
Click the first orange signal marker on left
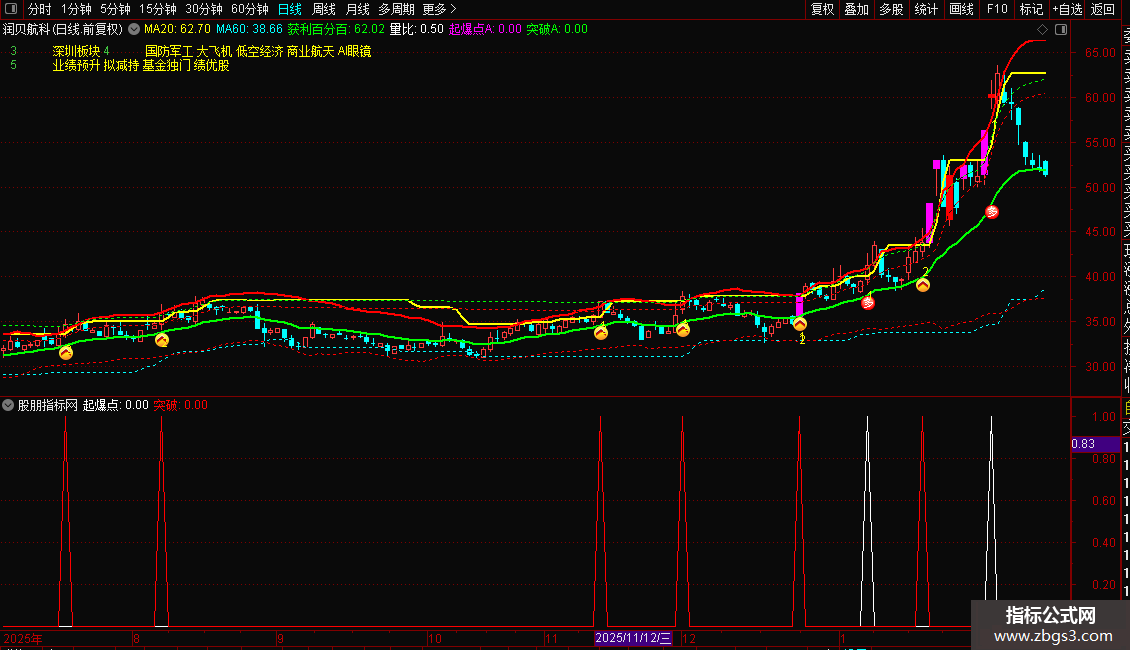coord(66,352)
